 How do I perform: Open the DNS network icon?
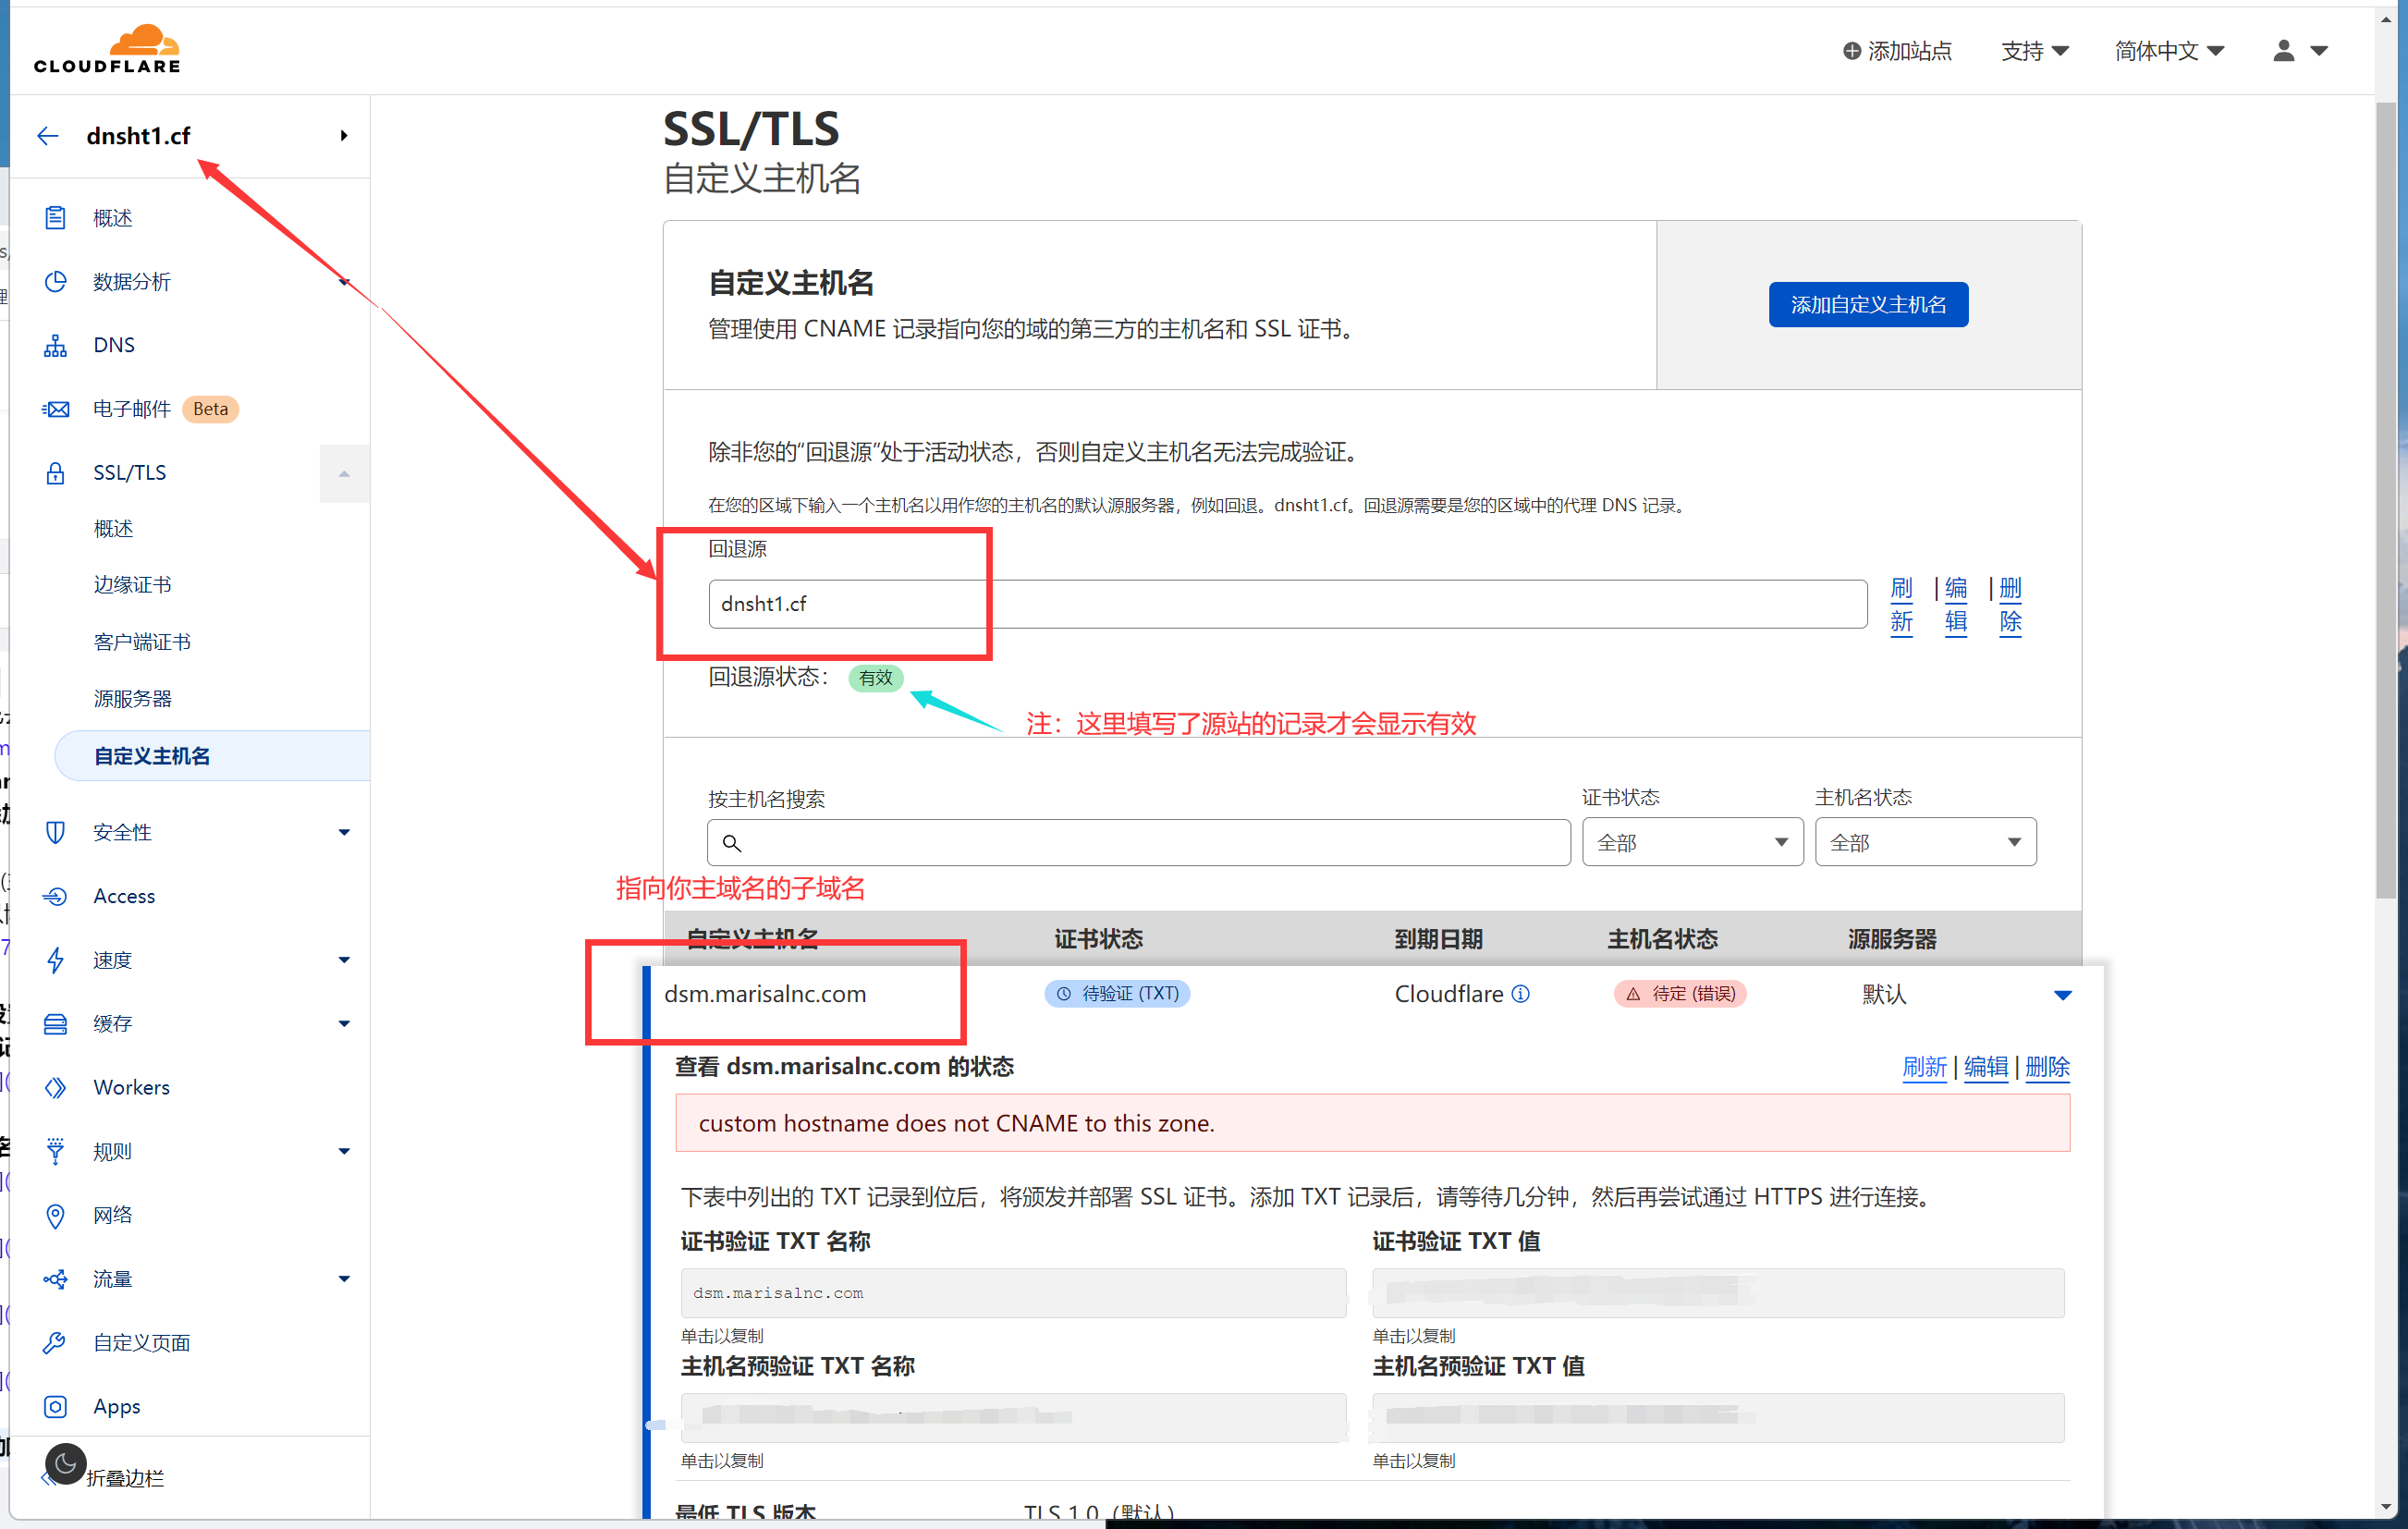(55, 345)
